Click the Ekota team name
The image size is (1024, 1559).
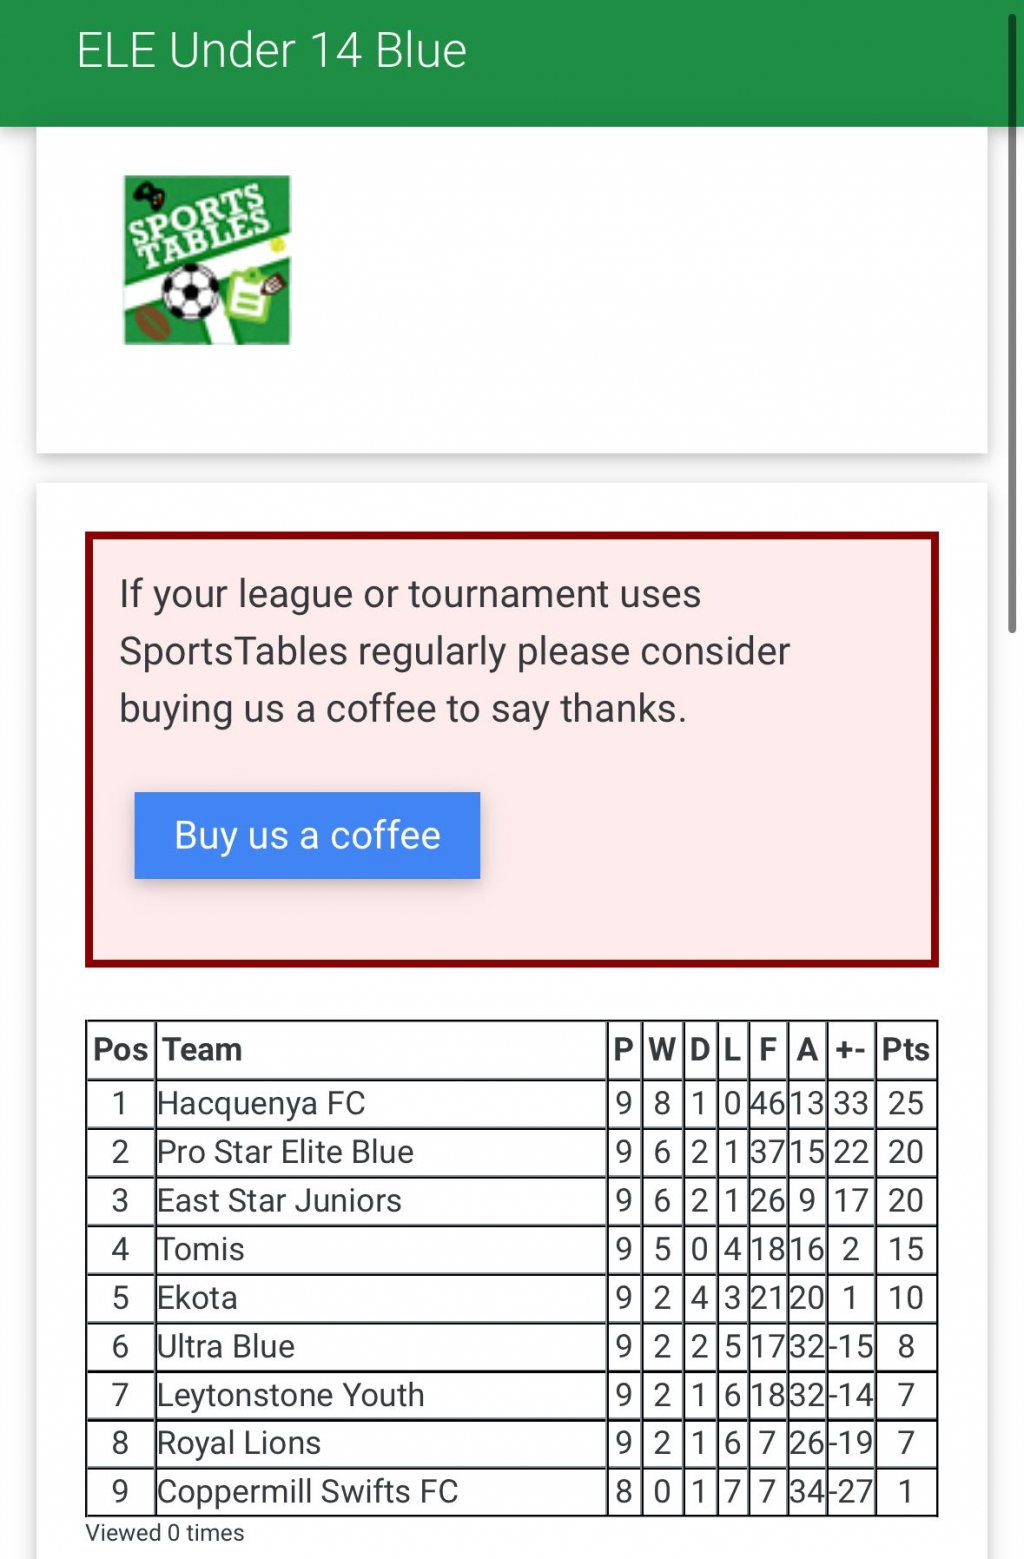(x=198, y=1298)
